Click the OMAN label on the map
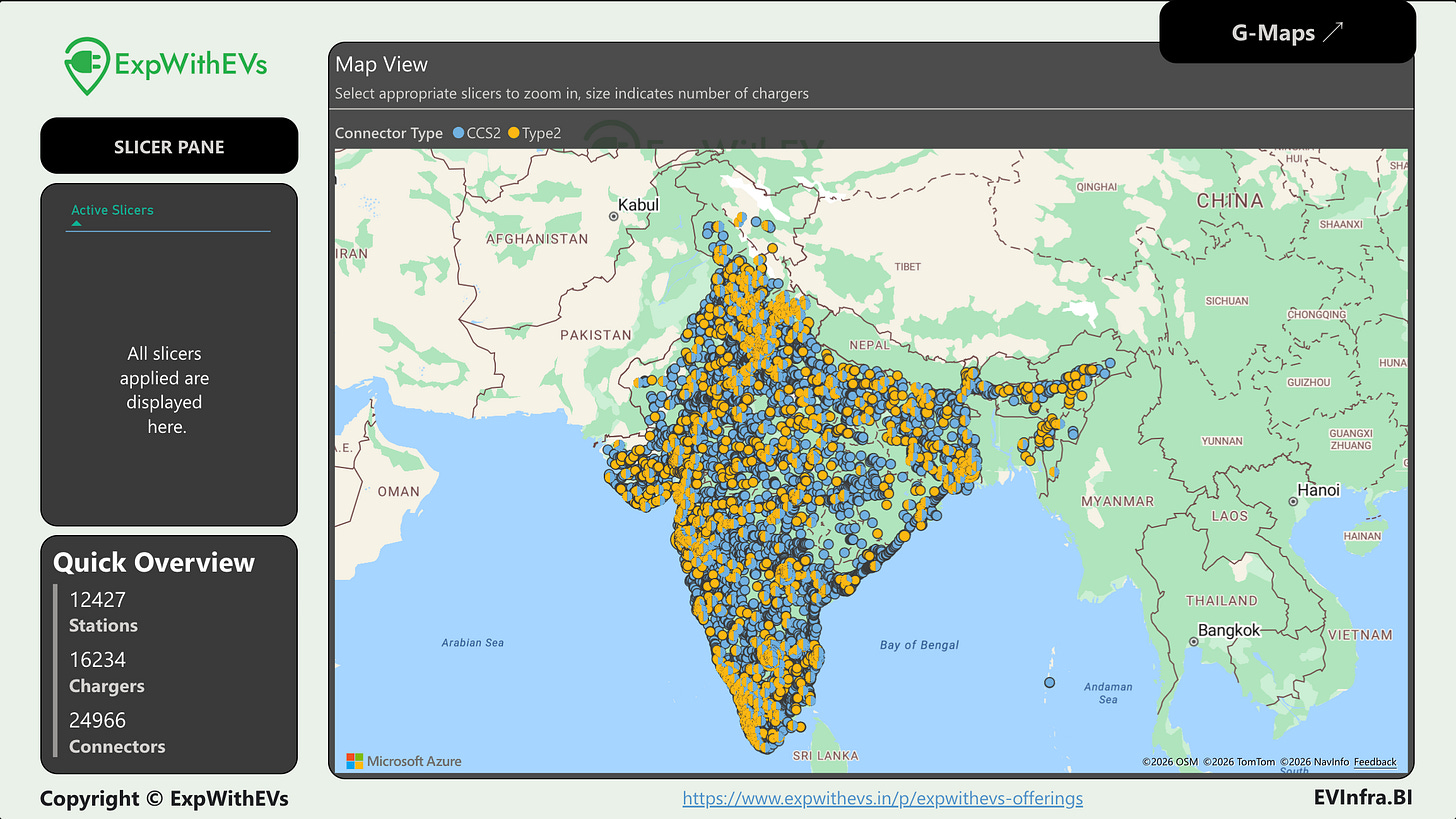This screenshot has width=1456, height=819. coord(399,491)
